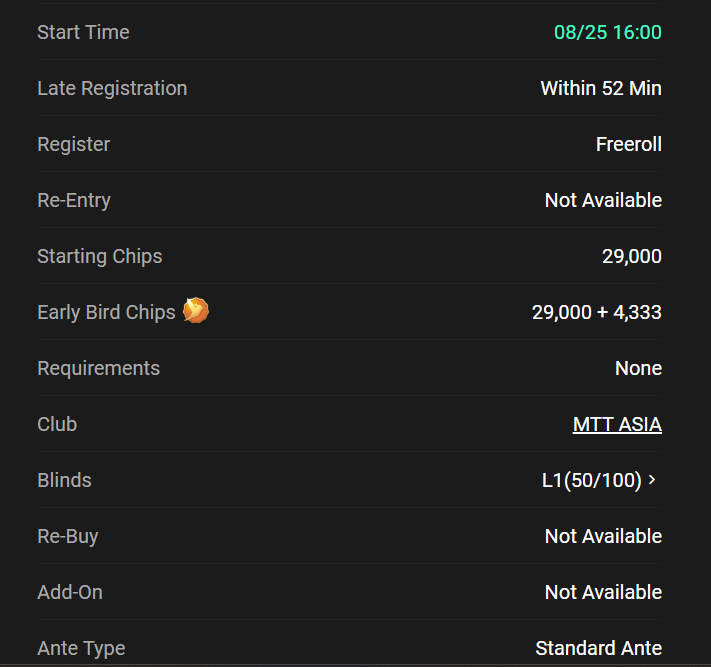Screen dimensions: 711x667
Task: Click the 29,000 starting chips value
Action: [632, 256]
